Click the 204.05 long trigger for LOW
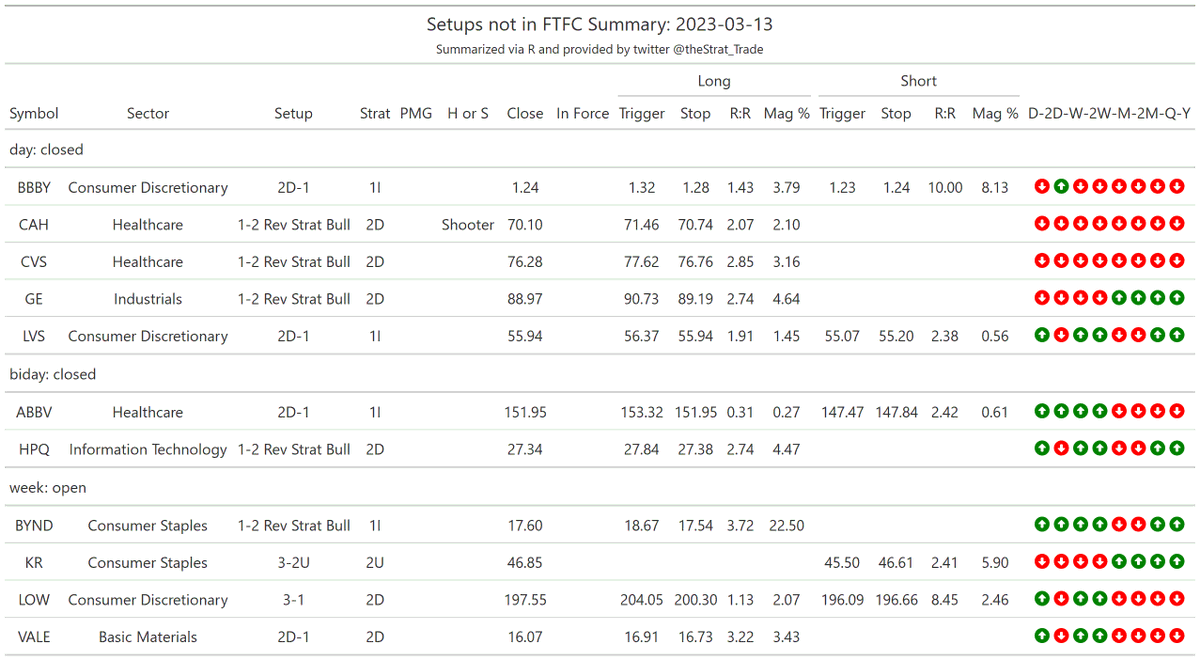 tap(642, 599)
